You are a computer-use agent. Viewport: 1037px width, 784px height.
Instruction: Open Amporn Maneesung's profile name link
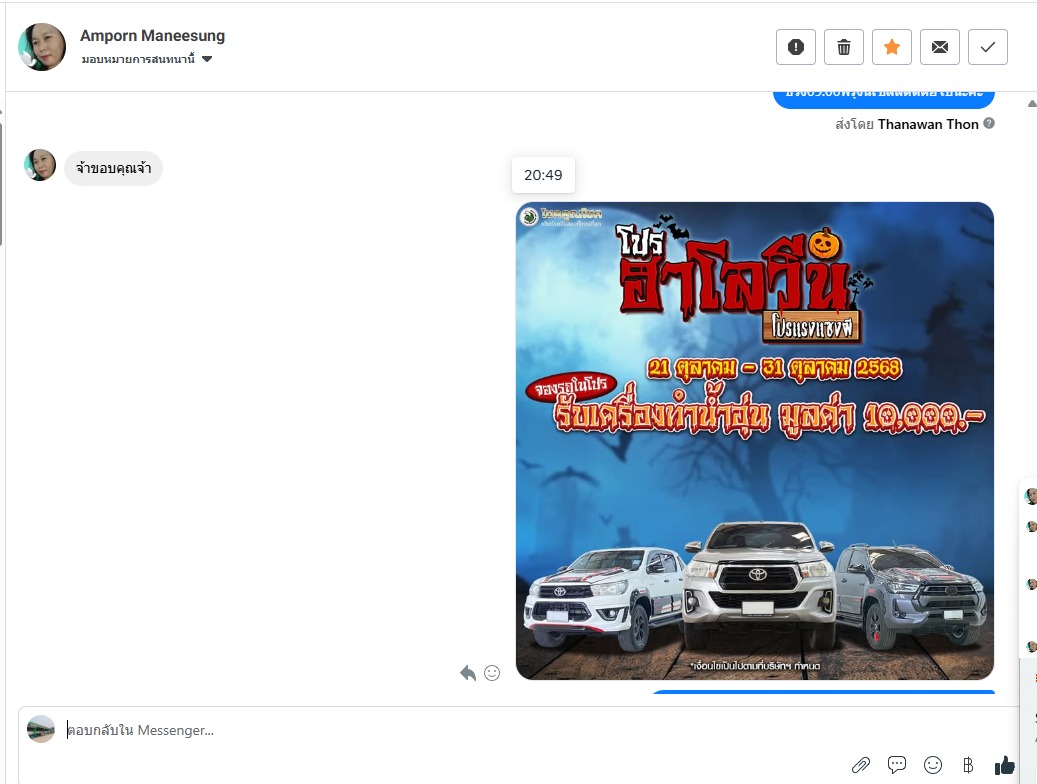point(152,36)
